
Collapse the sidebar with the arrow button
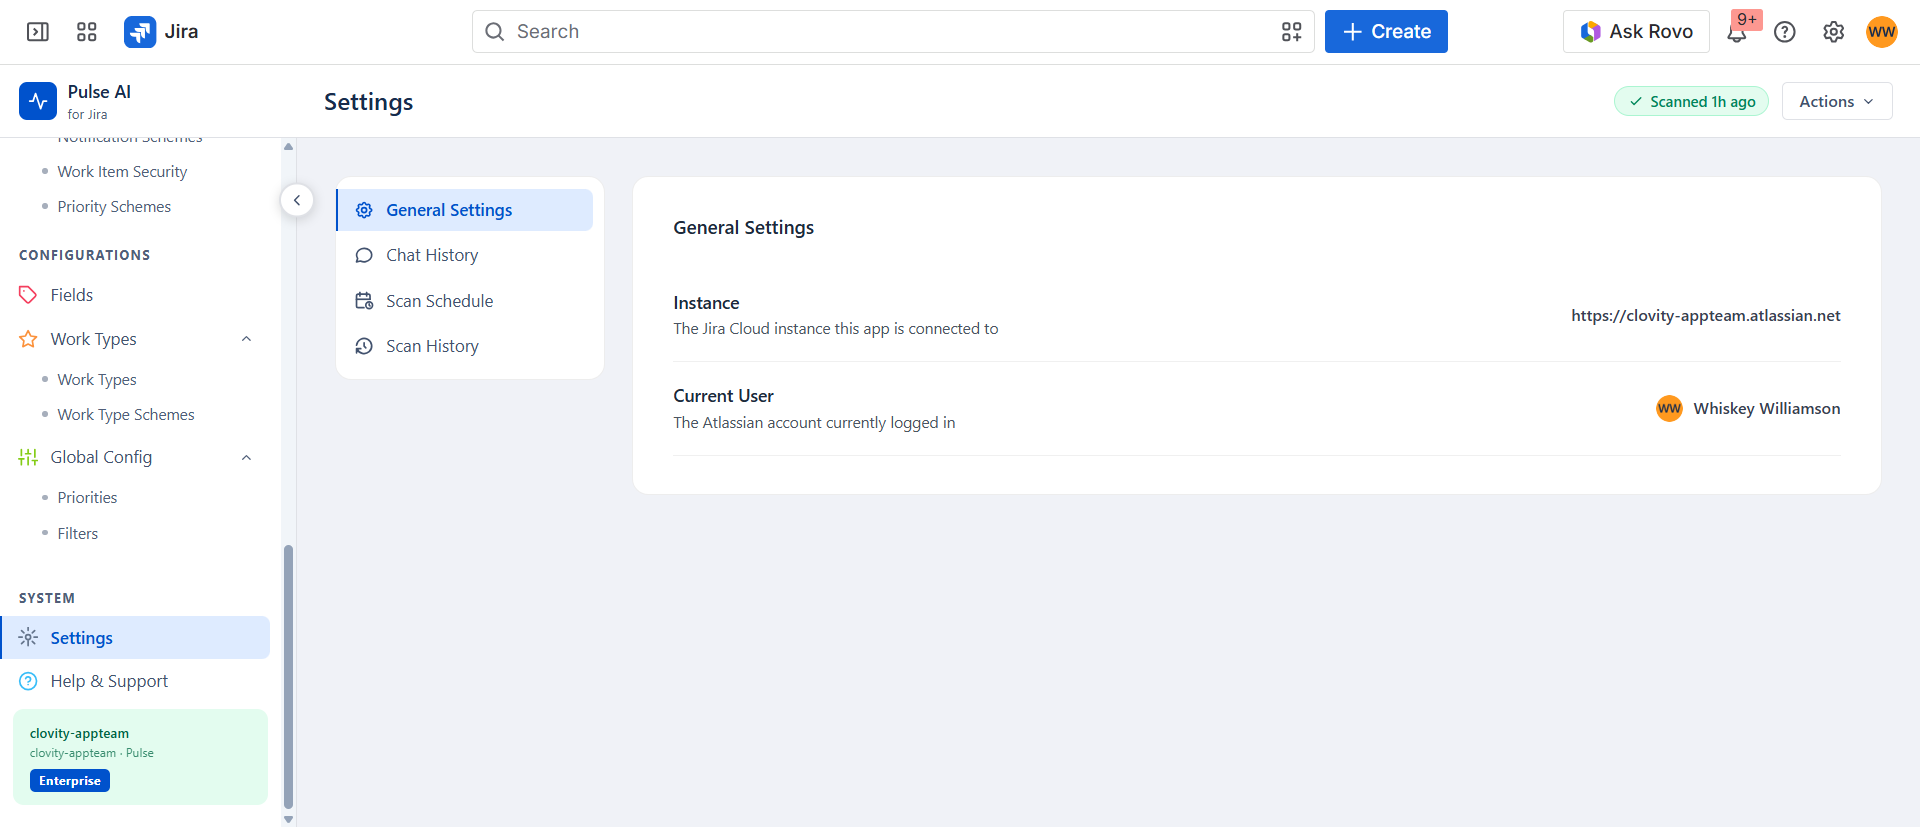[x=297, y=200]
